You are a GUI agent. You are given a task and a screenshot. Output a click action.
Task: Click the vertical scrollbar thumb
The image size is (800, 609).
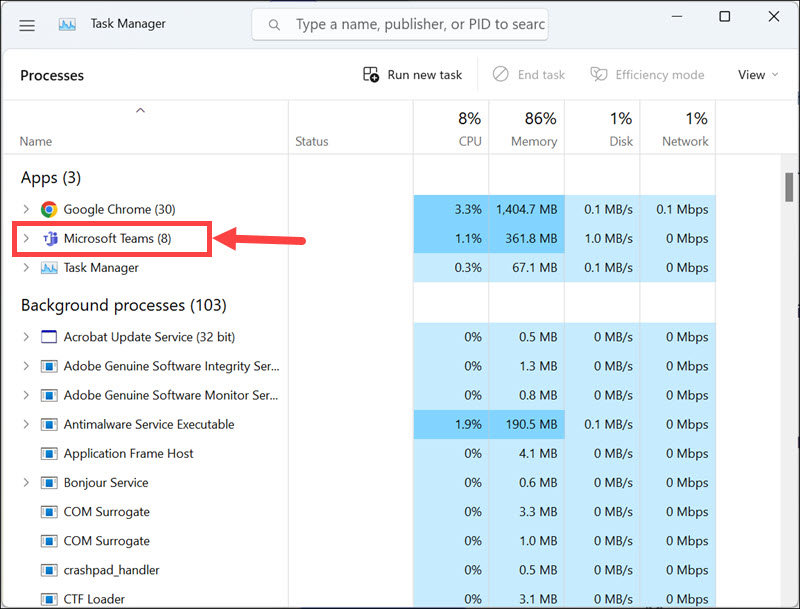[x=789, y=188]
